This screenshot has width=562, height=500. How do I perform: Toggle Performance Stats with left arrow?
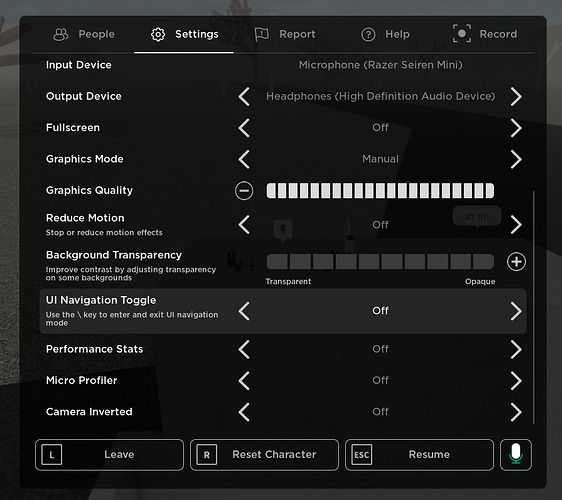244,349
